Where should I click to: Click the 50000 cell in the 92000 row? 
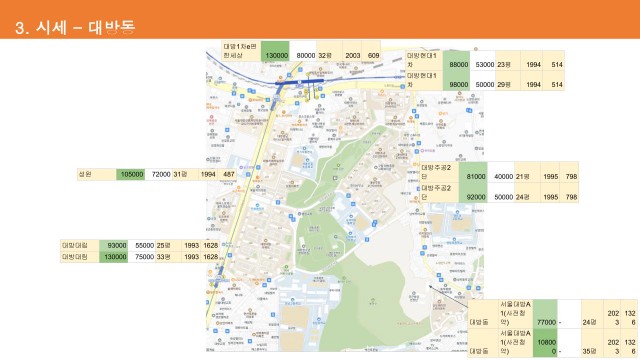tap(501, 193)
